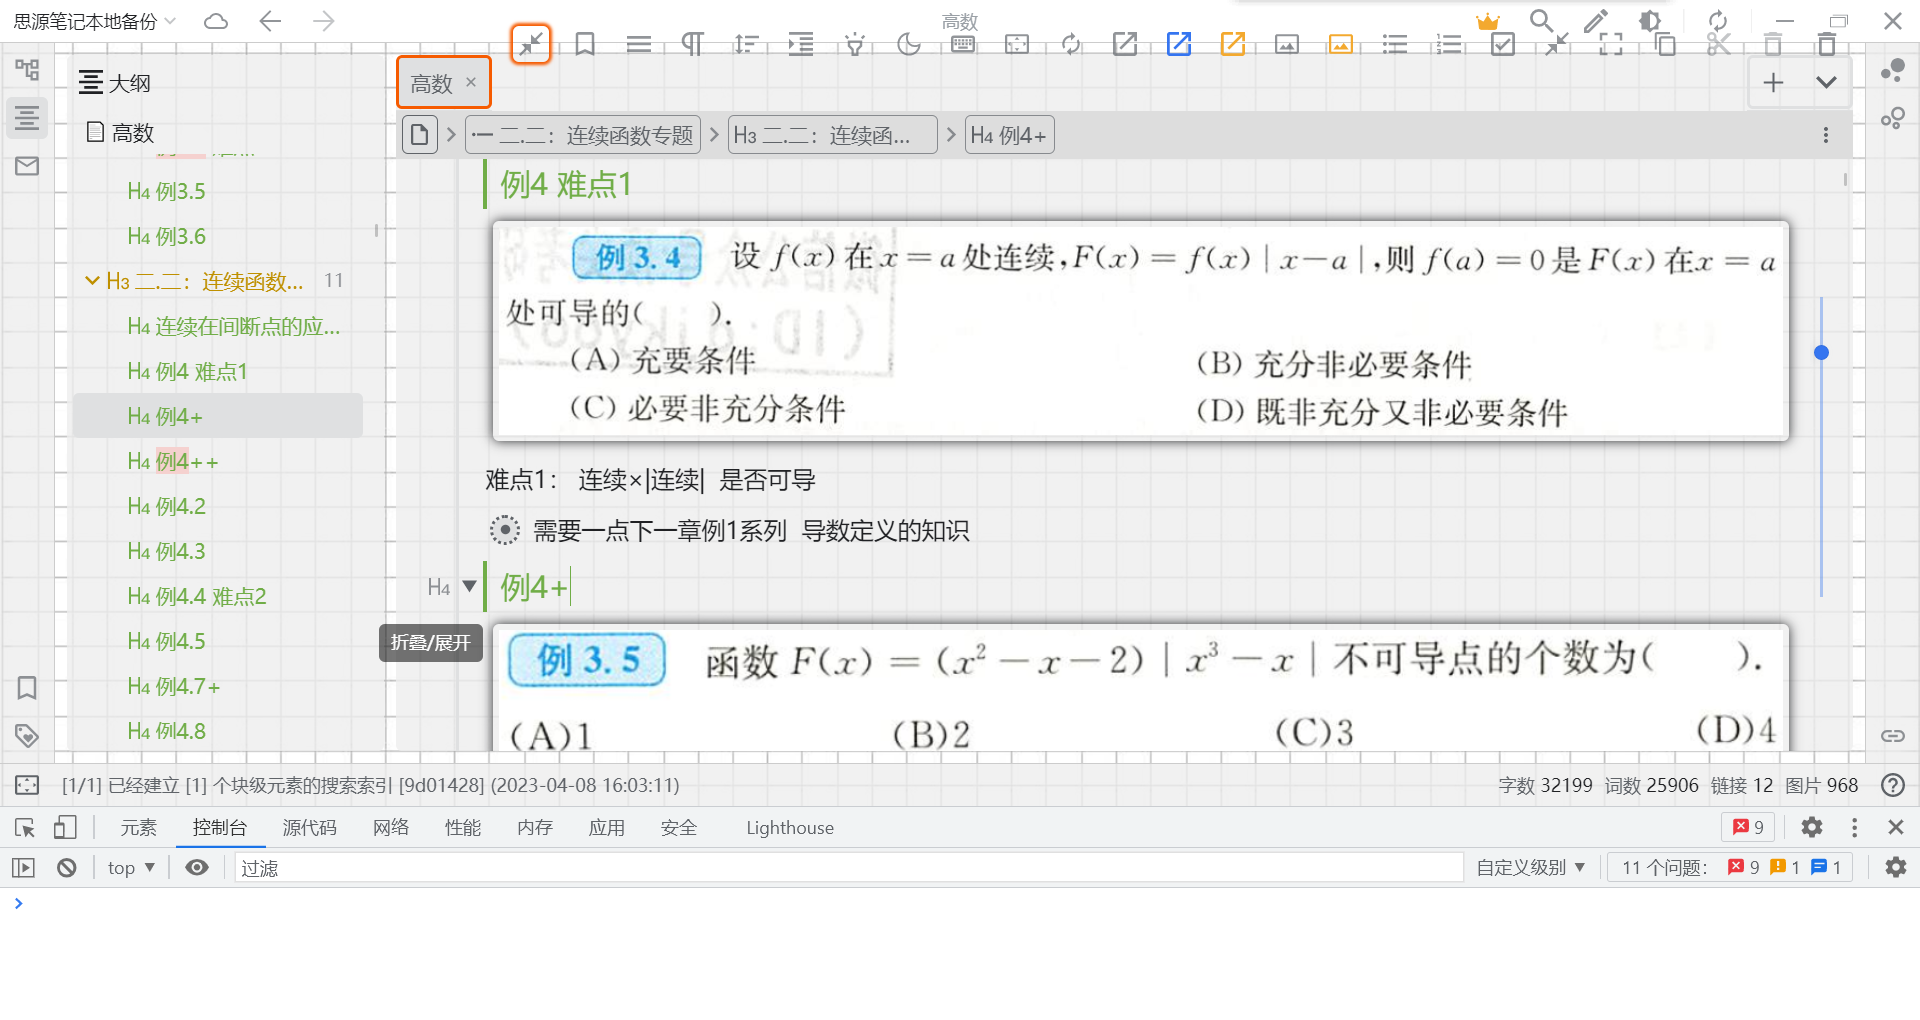This screenshot has width=1920, height=1020.
Task: Click the eye icon to create live expression
Action: click(196, 867)
